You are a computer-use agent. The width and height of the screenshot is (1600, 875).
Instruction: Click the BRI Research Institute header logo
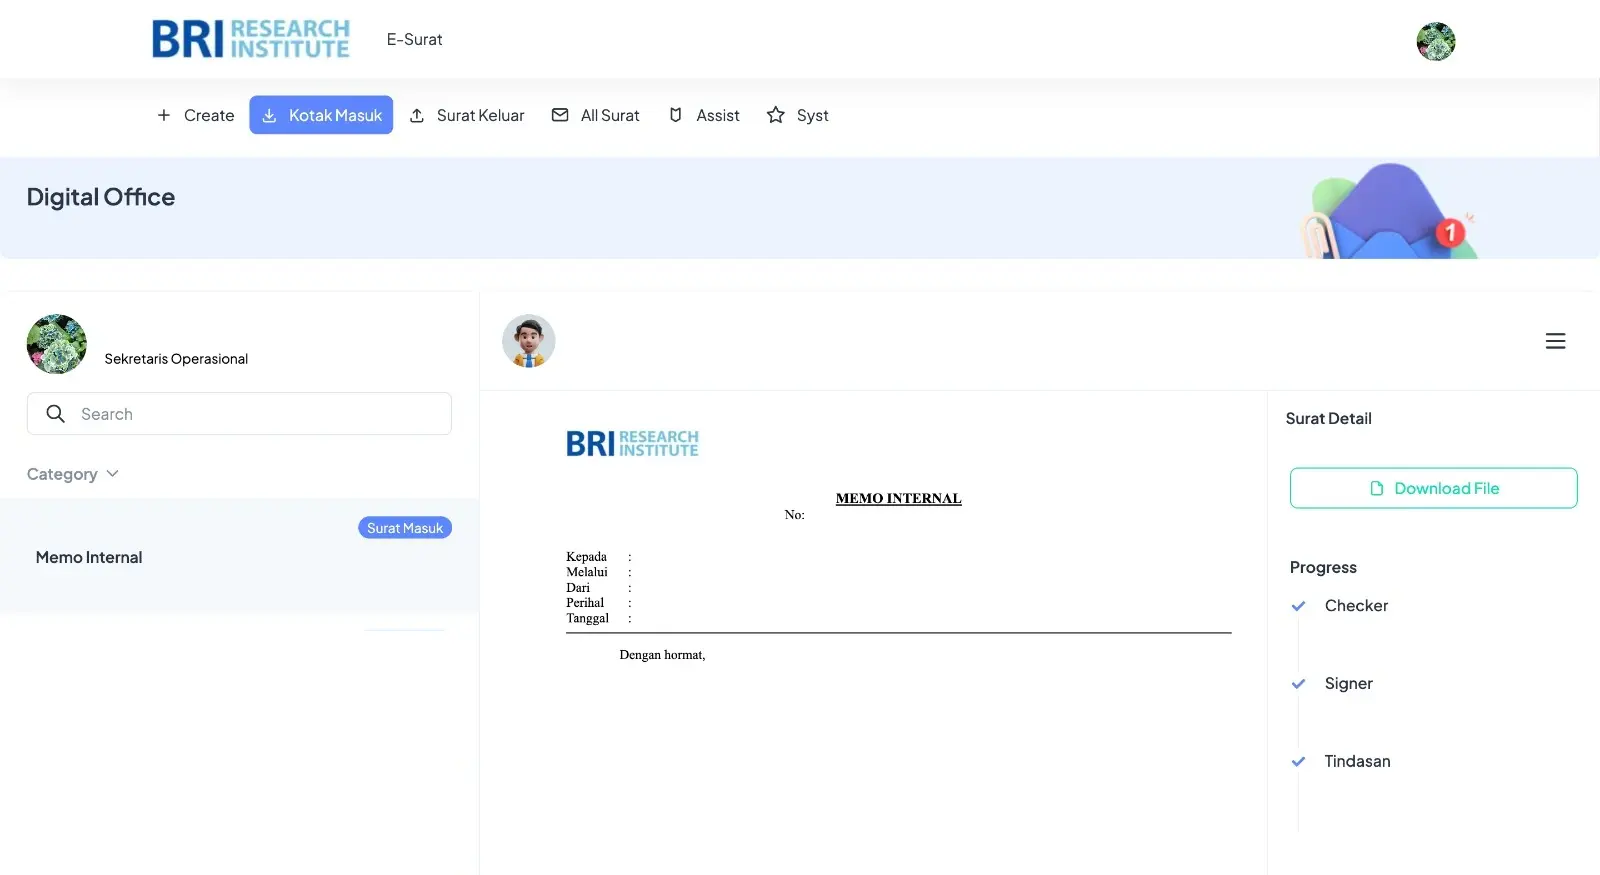tap(250, 39)
